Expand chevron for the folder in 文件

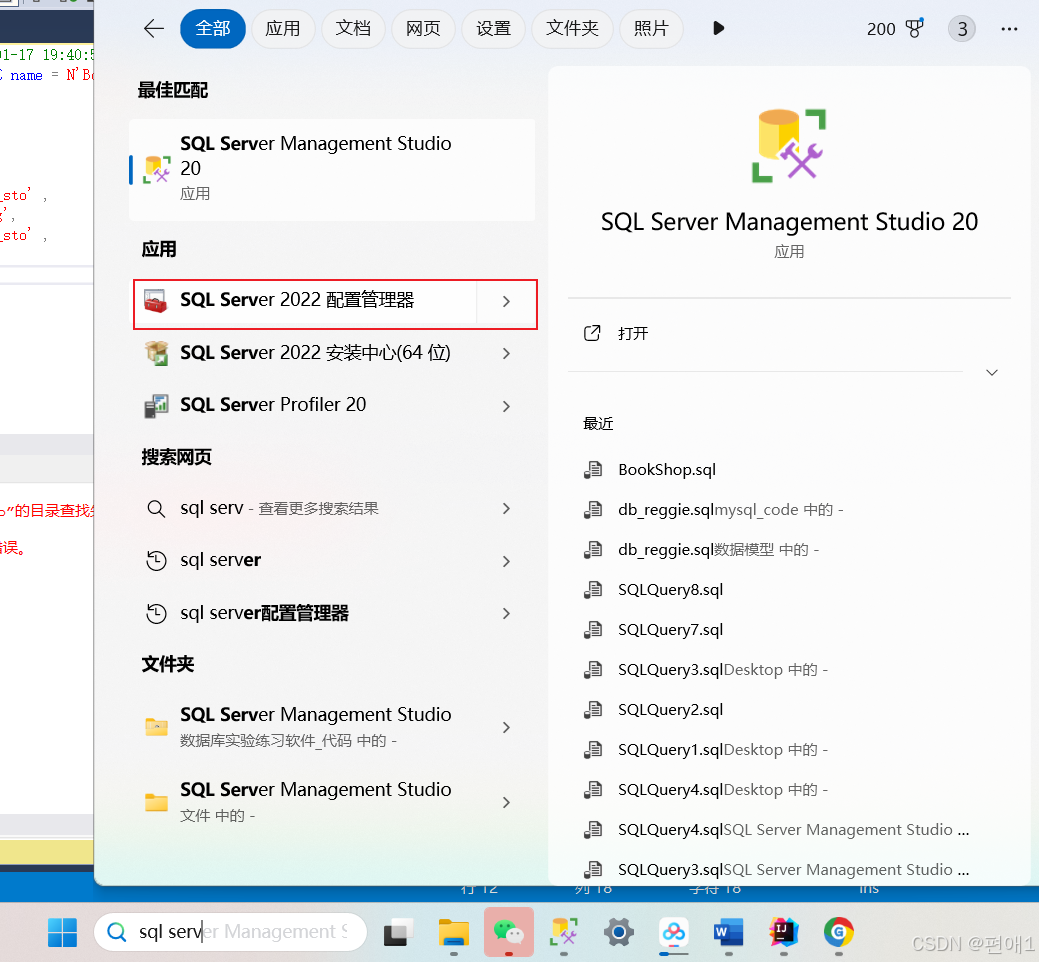(x=506, y=802)
